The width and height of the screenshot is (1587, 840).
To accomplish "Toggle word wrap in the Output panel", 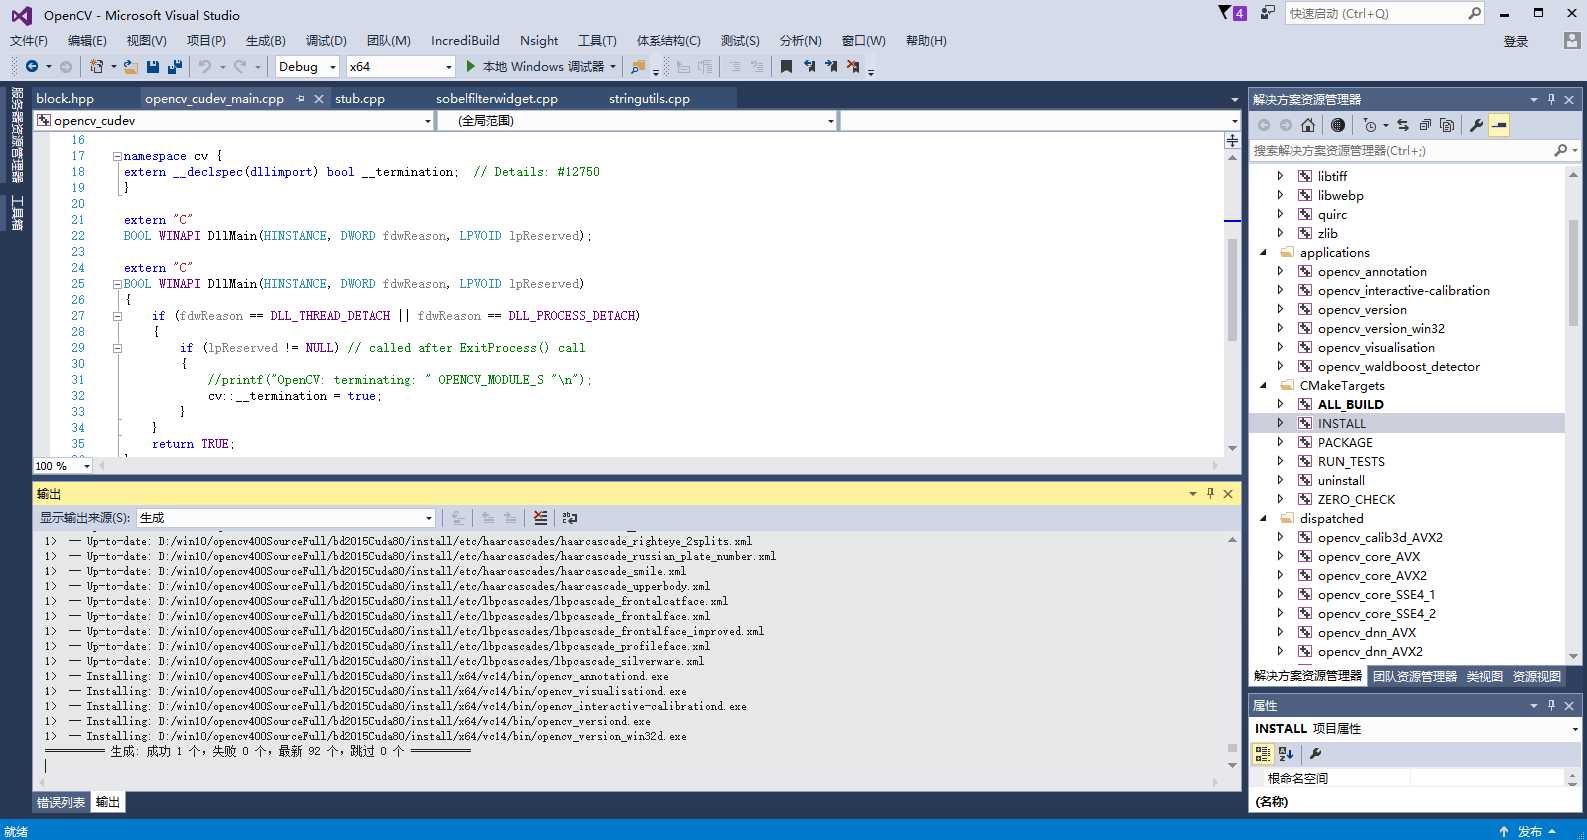I will (570, 518).
